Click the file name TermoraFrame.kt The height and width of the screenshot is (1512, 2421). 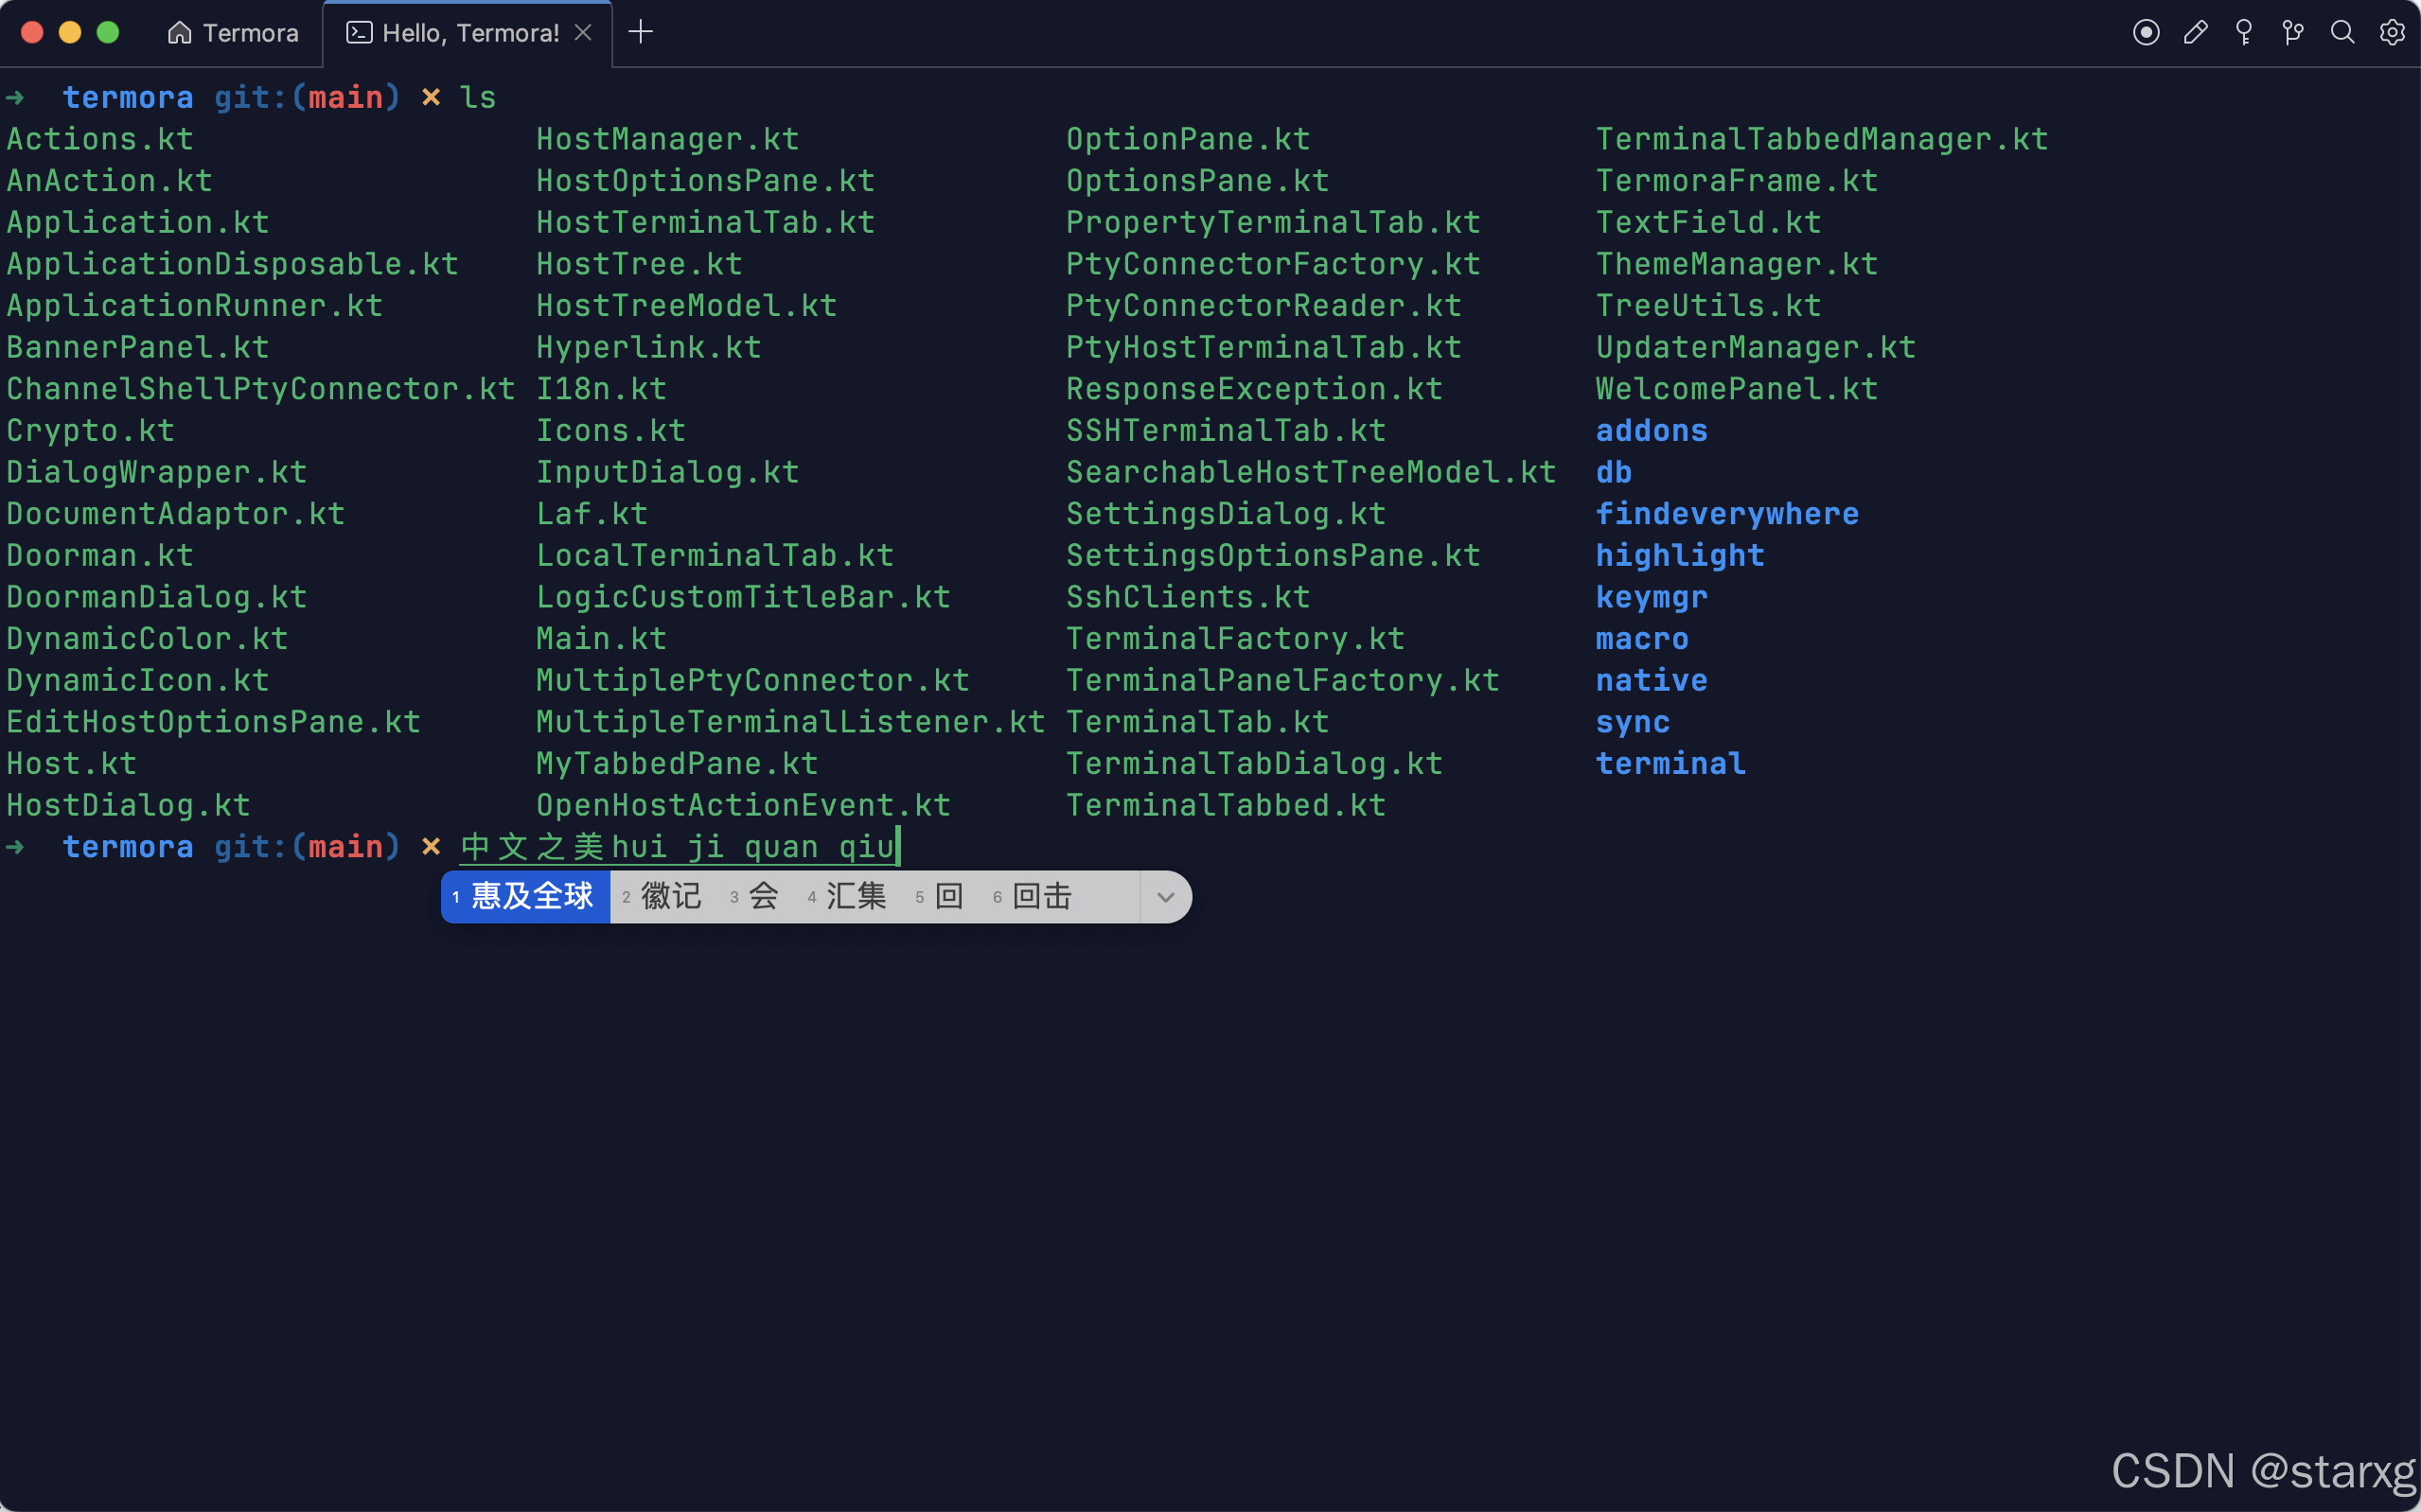coord(1737,181)
